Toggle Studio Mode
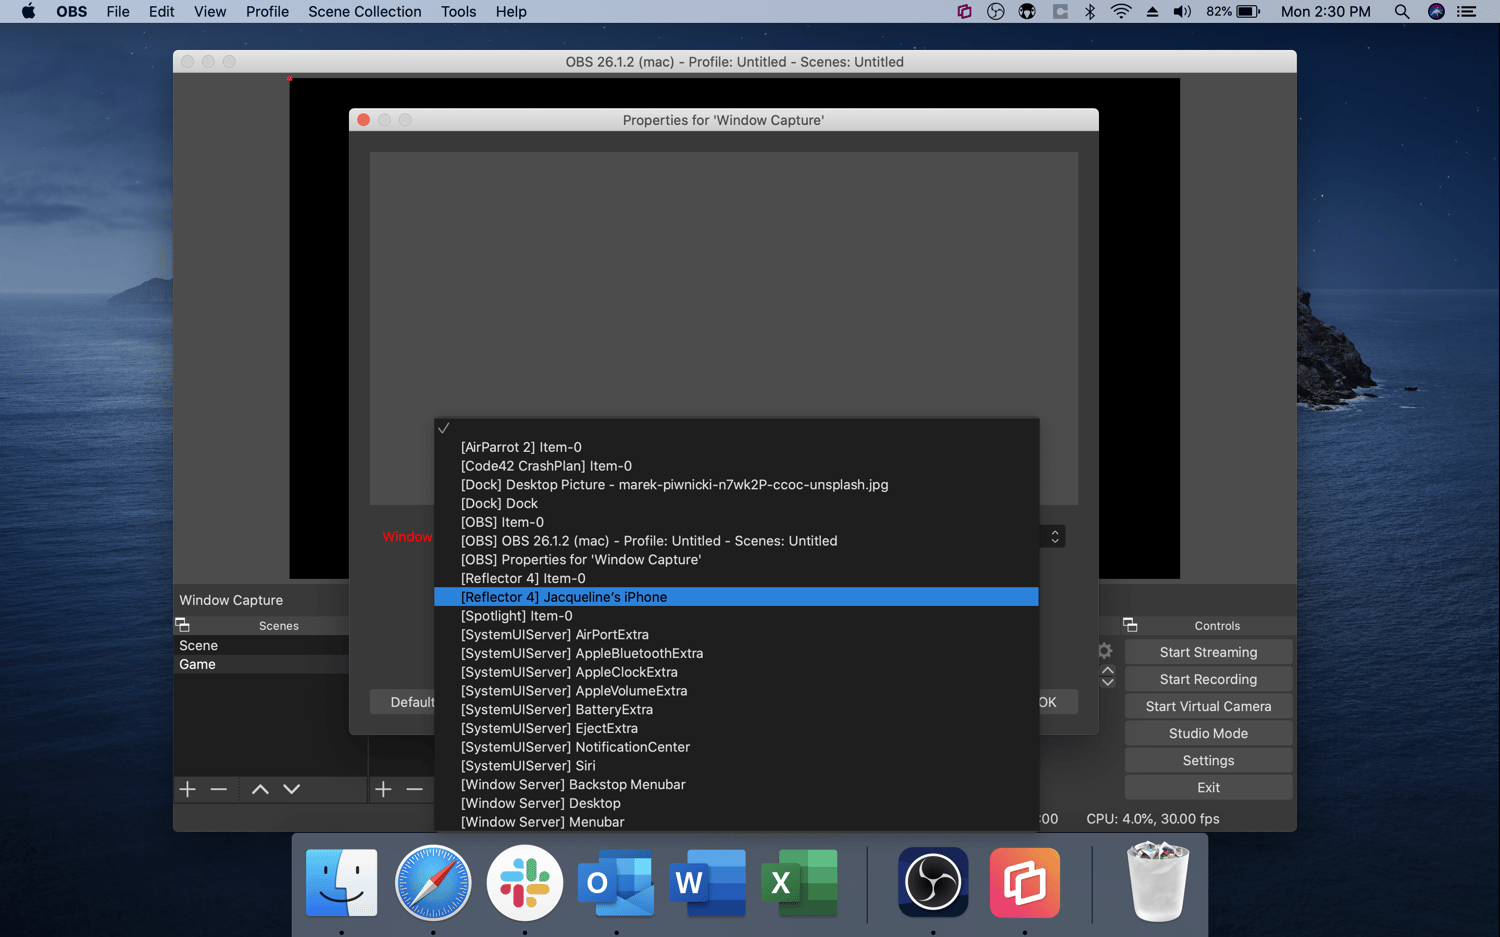This screenshot has width=1500, height=937. point(1207,733)
